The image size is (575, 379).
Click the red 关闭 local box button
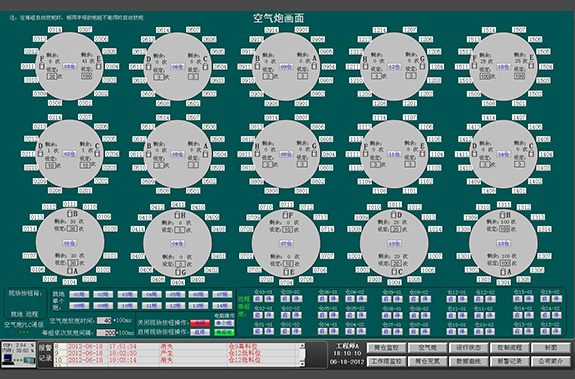pyautogui.click(x=200, y=323)
